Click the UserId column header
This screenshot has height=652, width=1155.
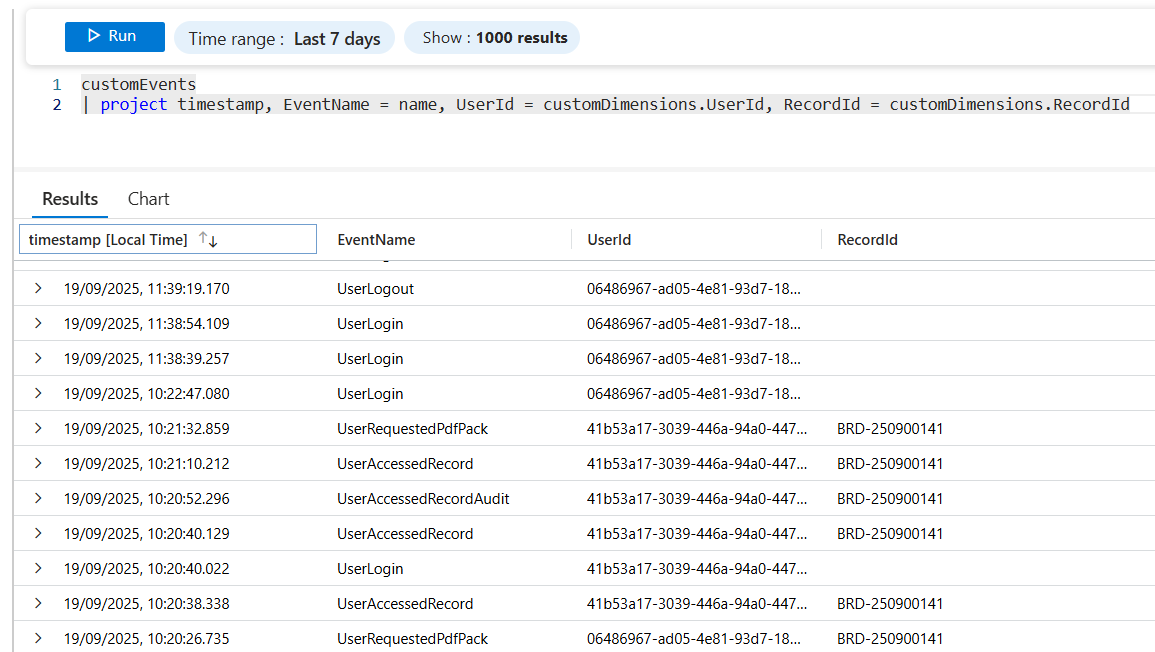pos(609,240)
